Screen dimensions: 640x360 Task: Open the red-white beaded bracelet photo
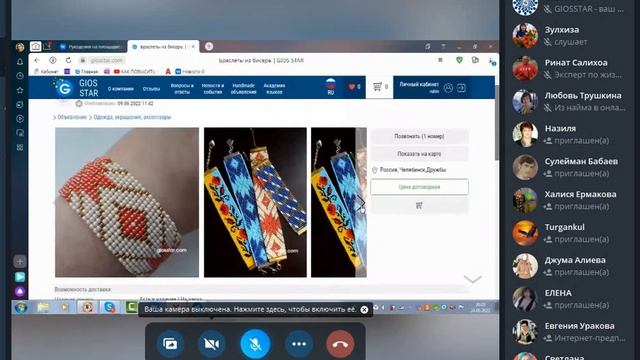pos(127,202)
